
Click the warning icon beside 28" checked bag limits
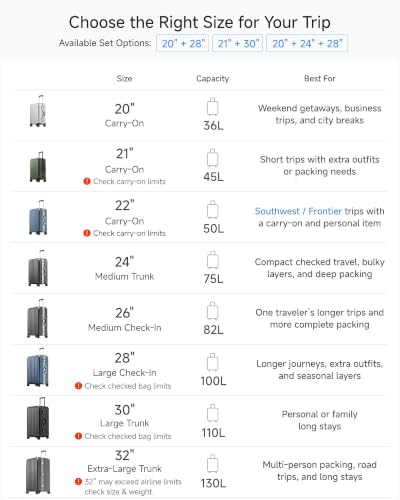[x=78, y=386]
